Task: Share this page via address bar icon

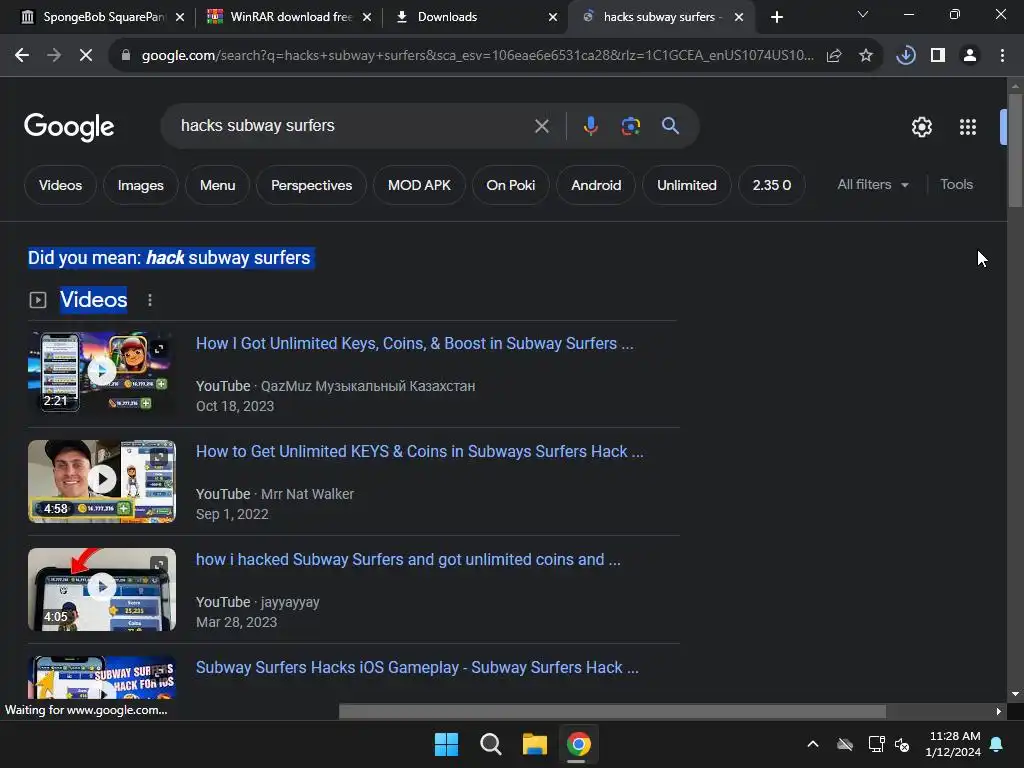Action: [834, 56]
